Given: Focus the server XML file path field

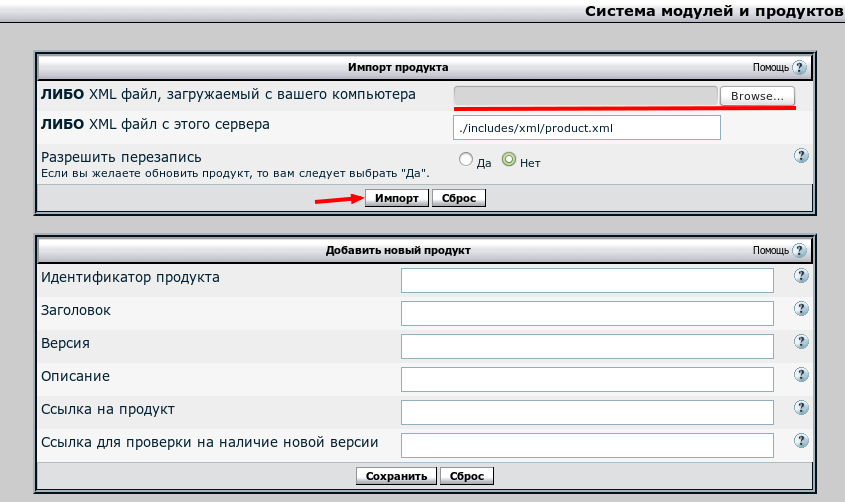Looking at the screenshot, I should pyautogui.click(x=587, y=128).
